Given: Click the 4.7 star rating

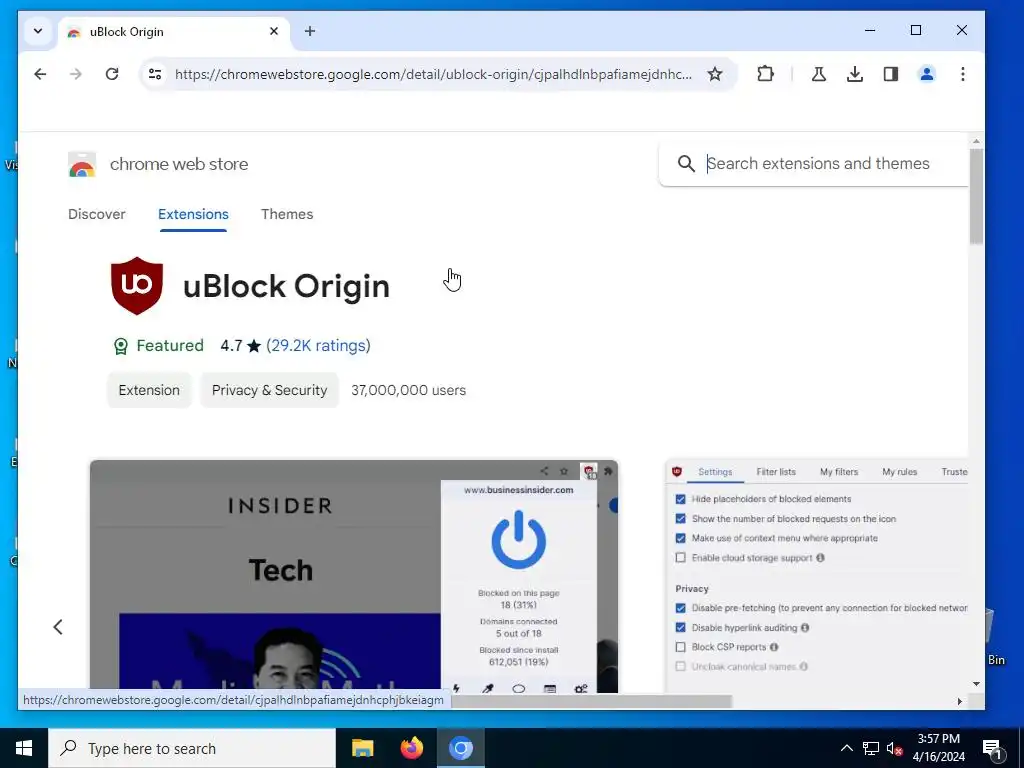Looking at the screenshot, I should (240, 345).
